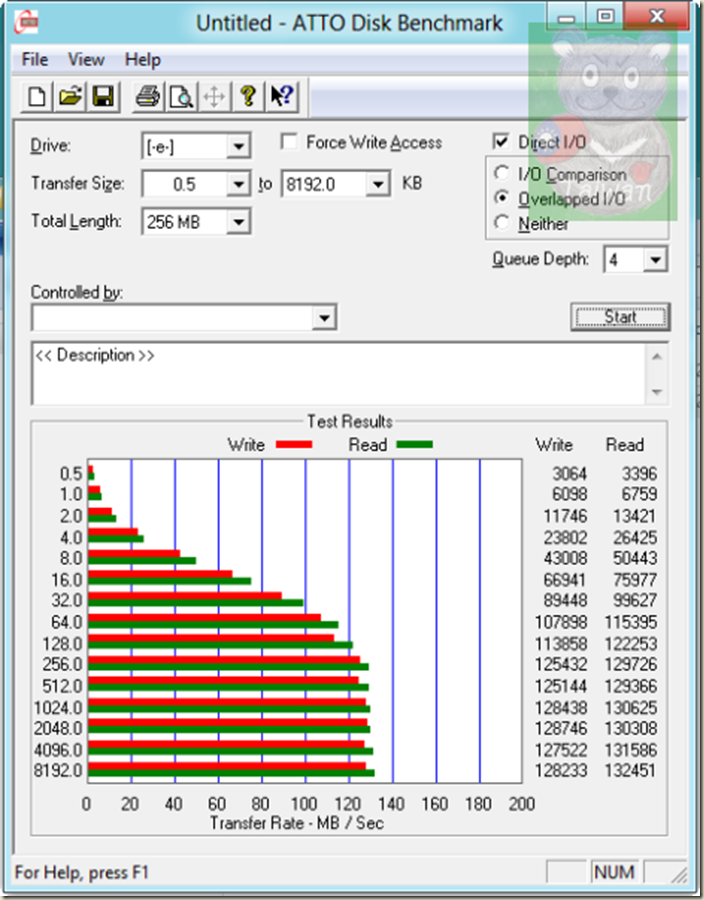Expand the maximum Transfer Size 8192.0 dropdown
The image size is (704, 900).
coord(378,184)
